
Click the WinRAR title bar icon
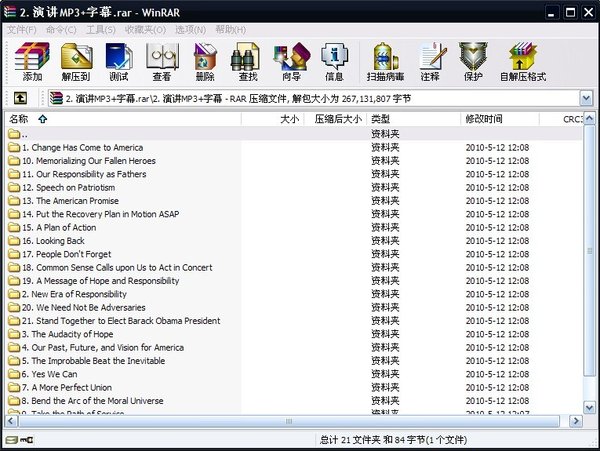pyautogui.click(x=10, y=11)
